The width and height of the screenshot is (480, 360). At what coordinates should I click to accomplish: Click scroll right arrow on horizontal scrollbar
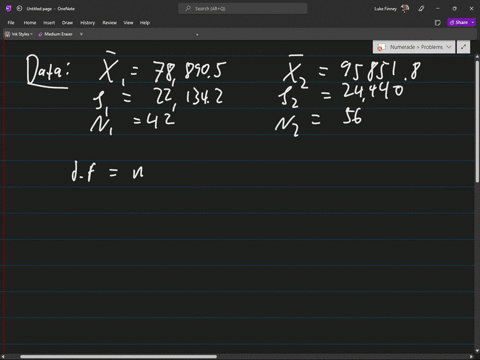(x=471, y=356)
